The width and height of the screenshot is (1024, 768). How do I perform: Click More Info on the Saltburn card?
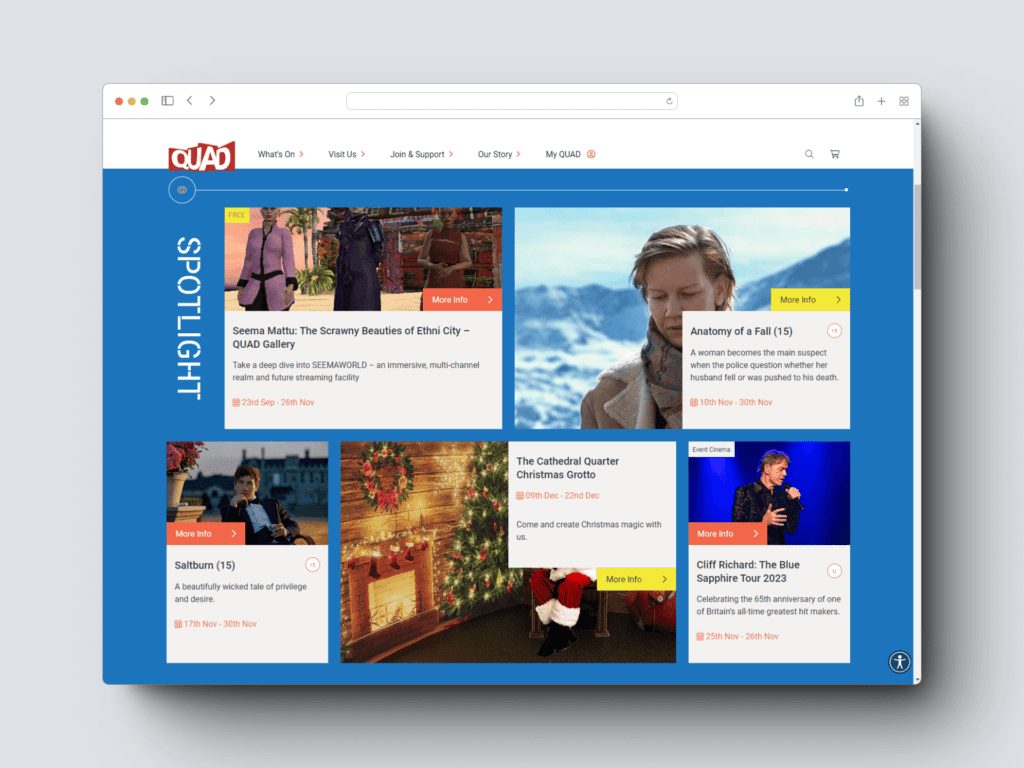tap(205, 533)
